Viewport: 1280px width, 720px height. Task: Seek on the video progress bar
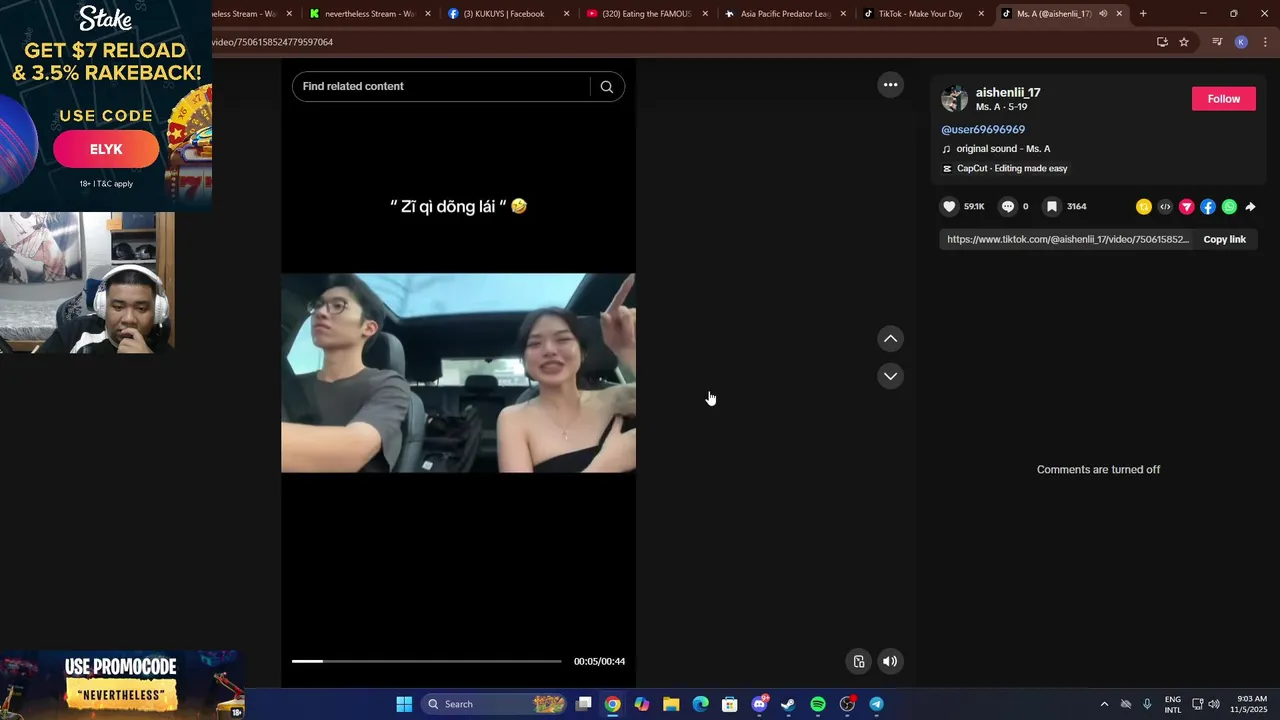427,661
